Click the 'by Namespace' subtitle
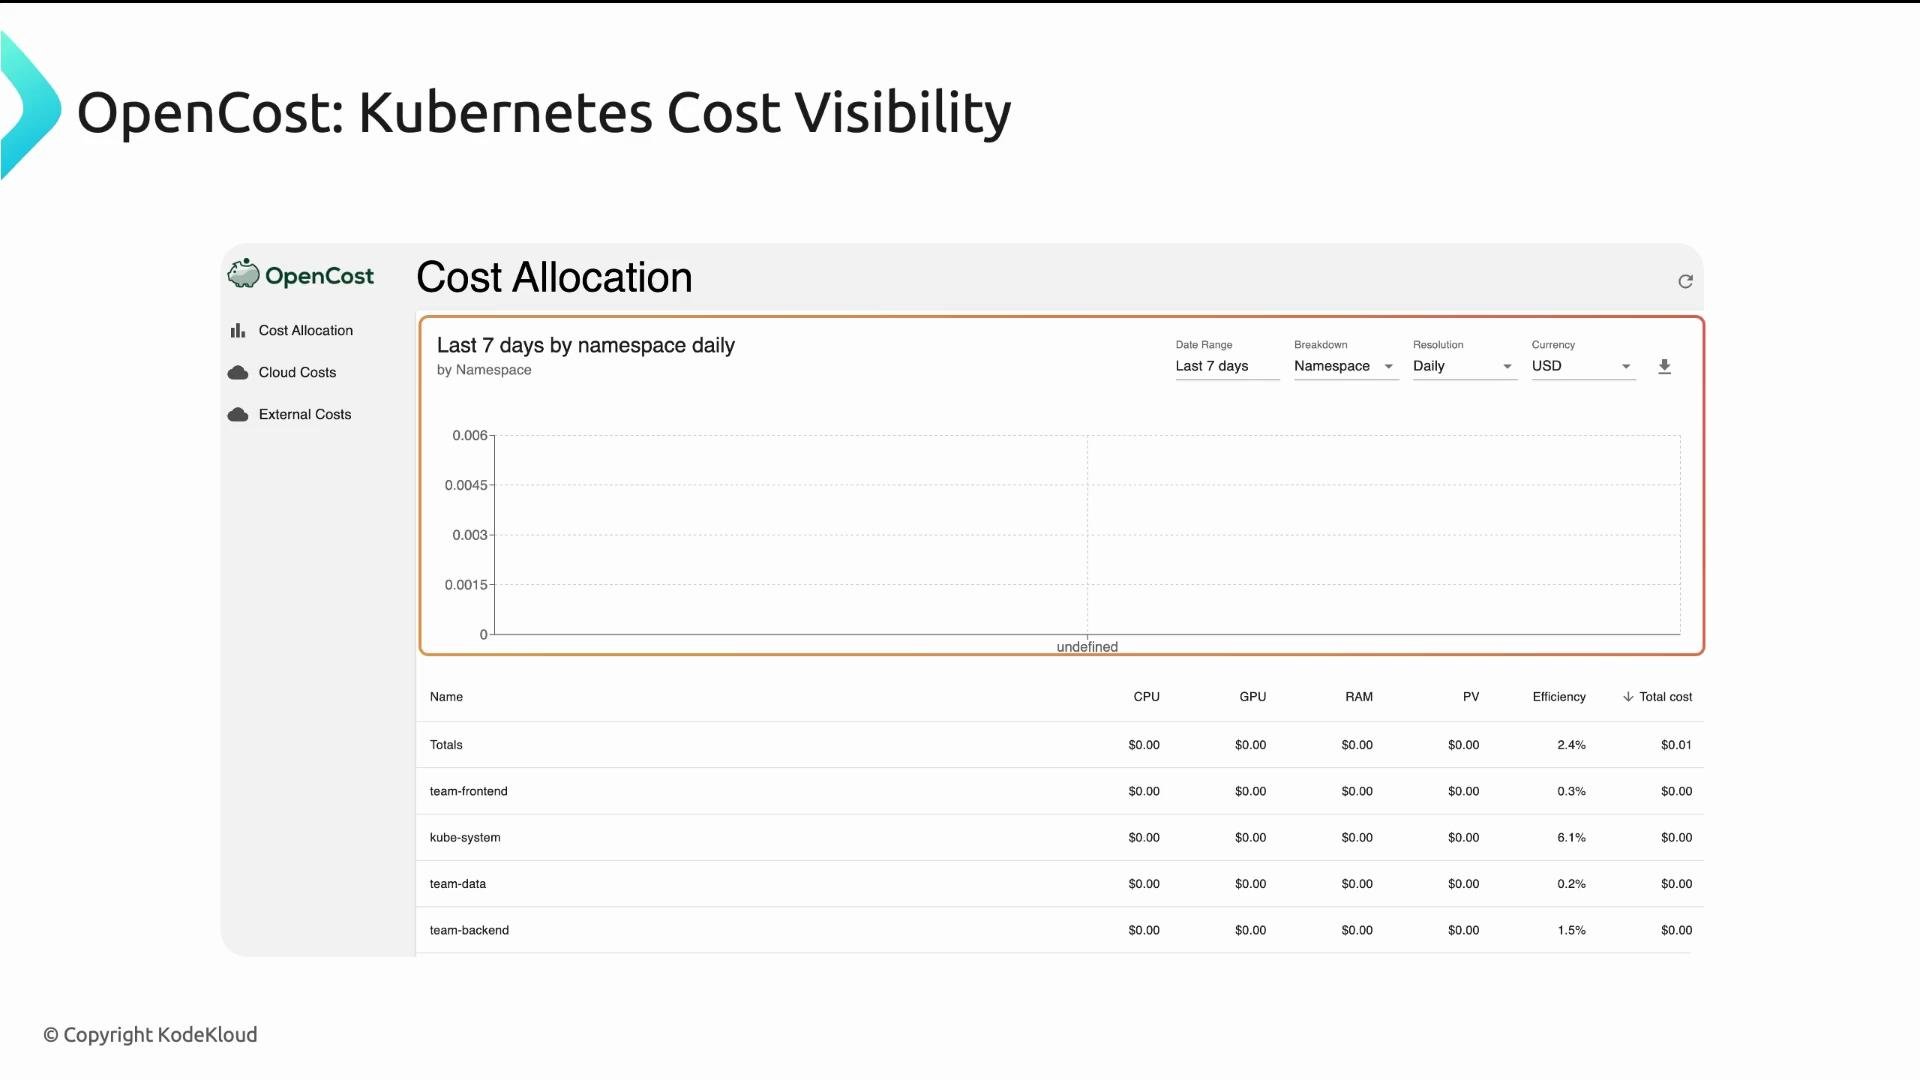 pos(484,370)
